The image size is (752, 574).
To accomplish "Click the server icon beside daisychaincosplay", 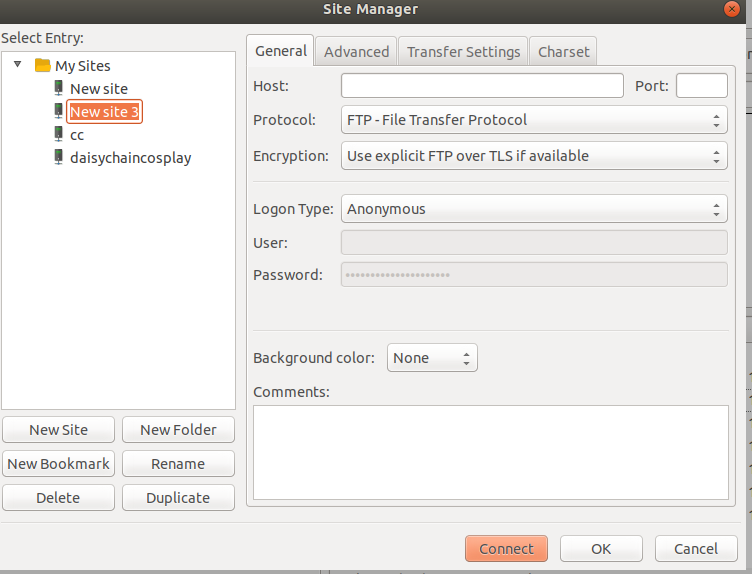I will point(59,157).
